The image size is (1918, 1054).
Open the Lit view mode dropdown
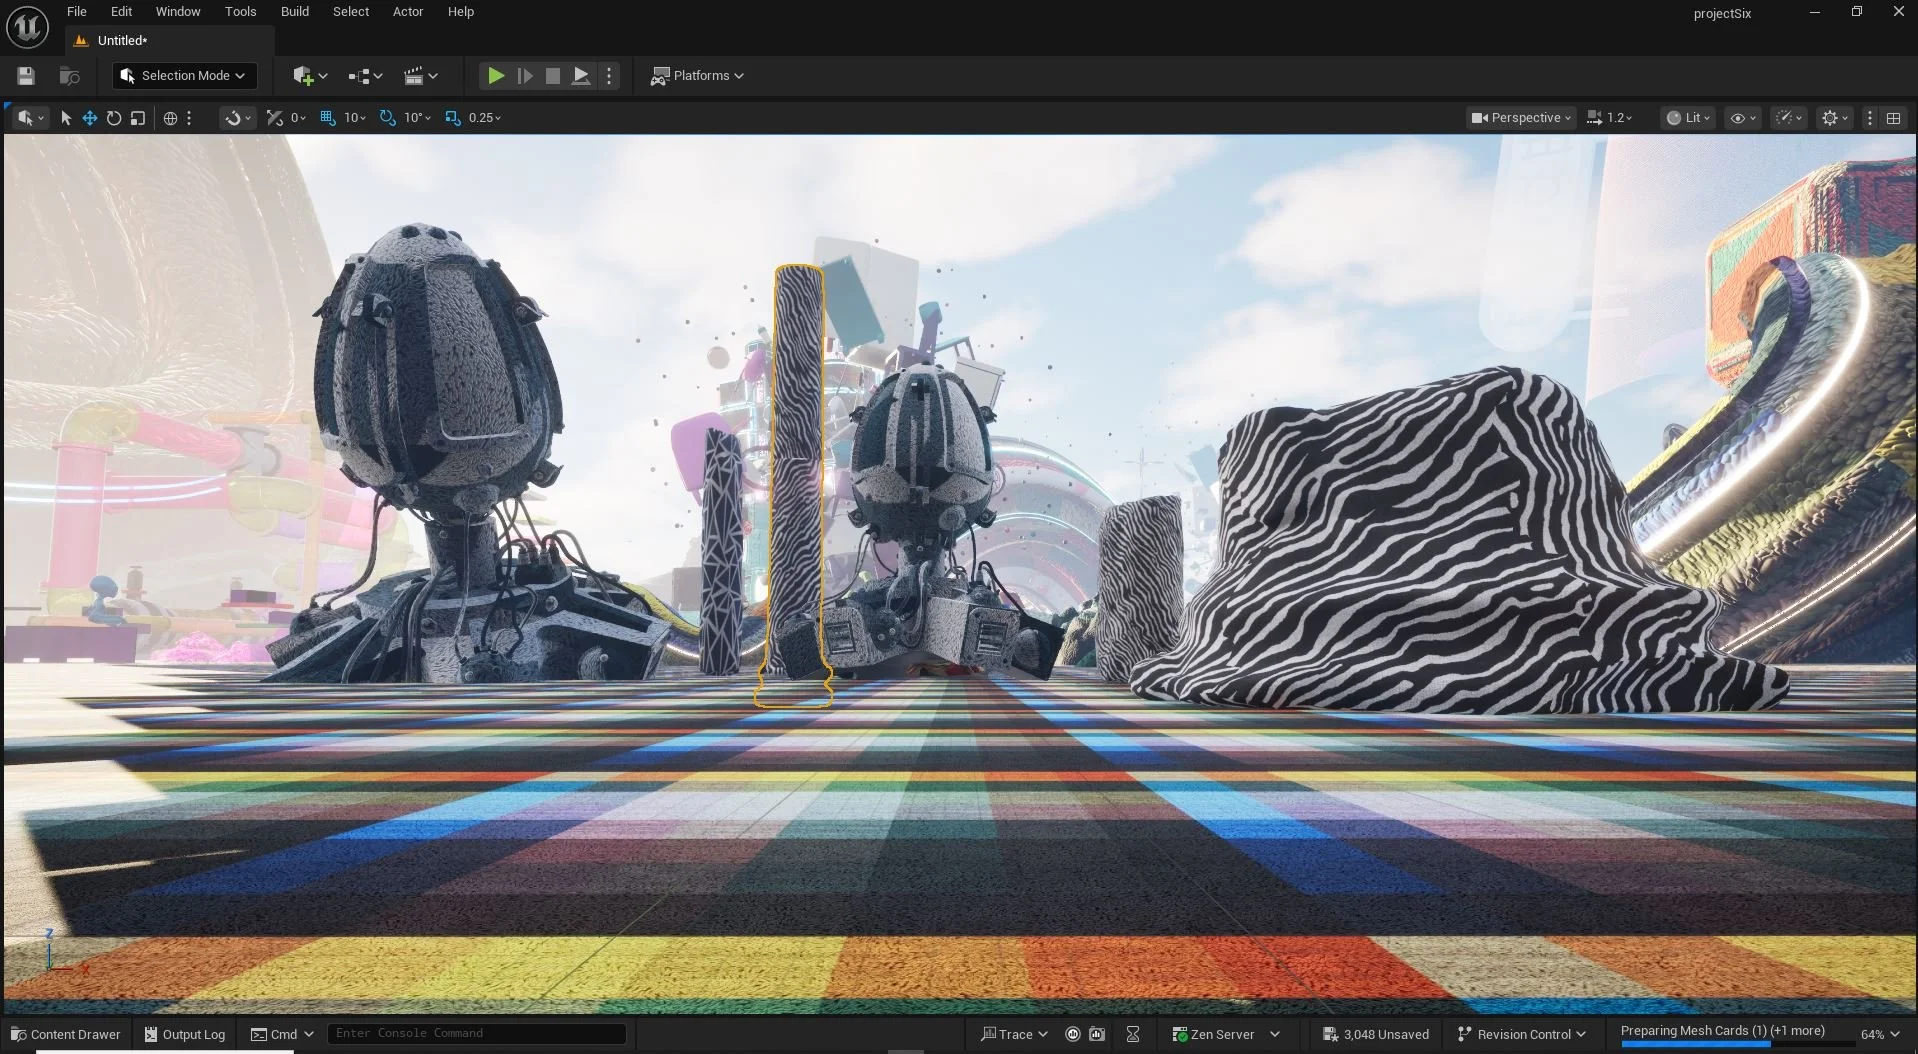point(1688,118)
